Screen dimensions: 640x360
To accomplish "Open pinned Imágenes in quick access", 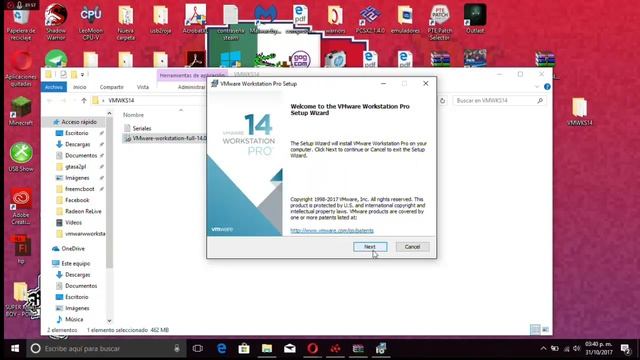I will coord(77,178).
